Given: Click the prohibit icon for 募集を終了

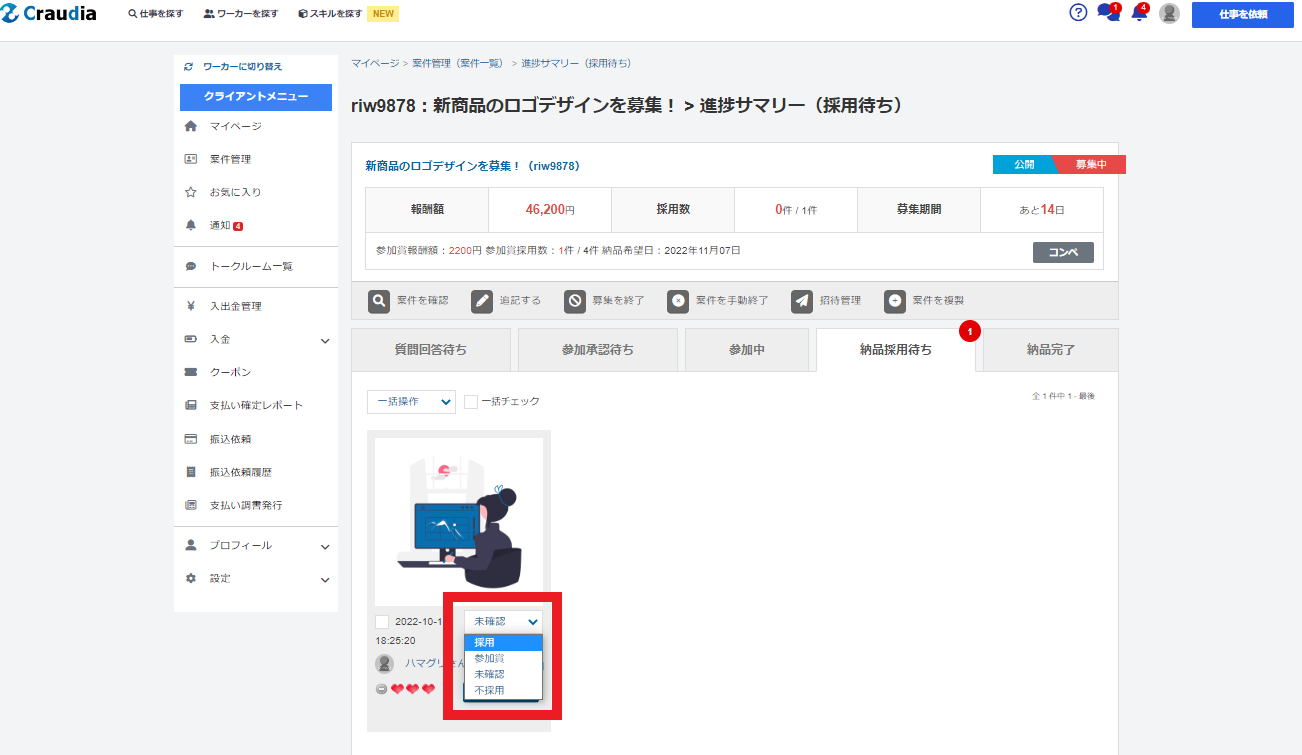Looking at the screenshot, I should 575,301.
